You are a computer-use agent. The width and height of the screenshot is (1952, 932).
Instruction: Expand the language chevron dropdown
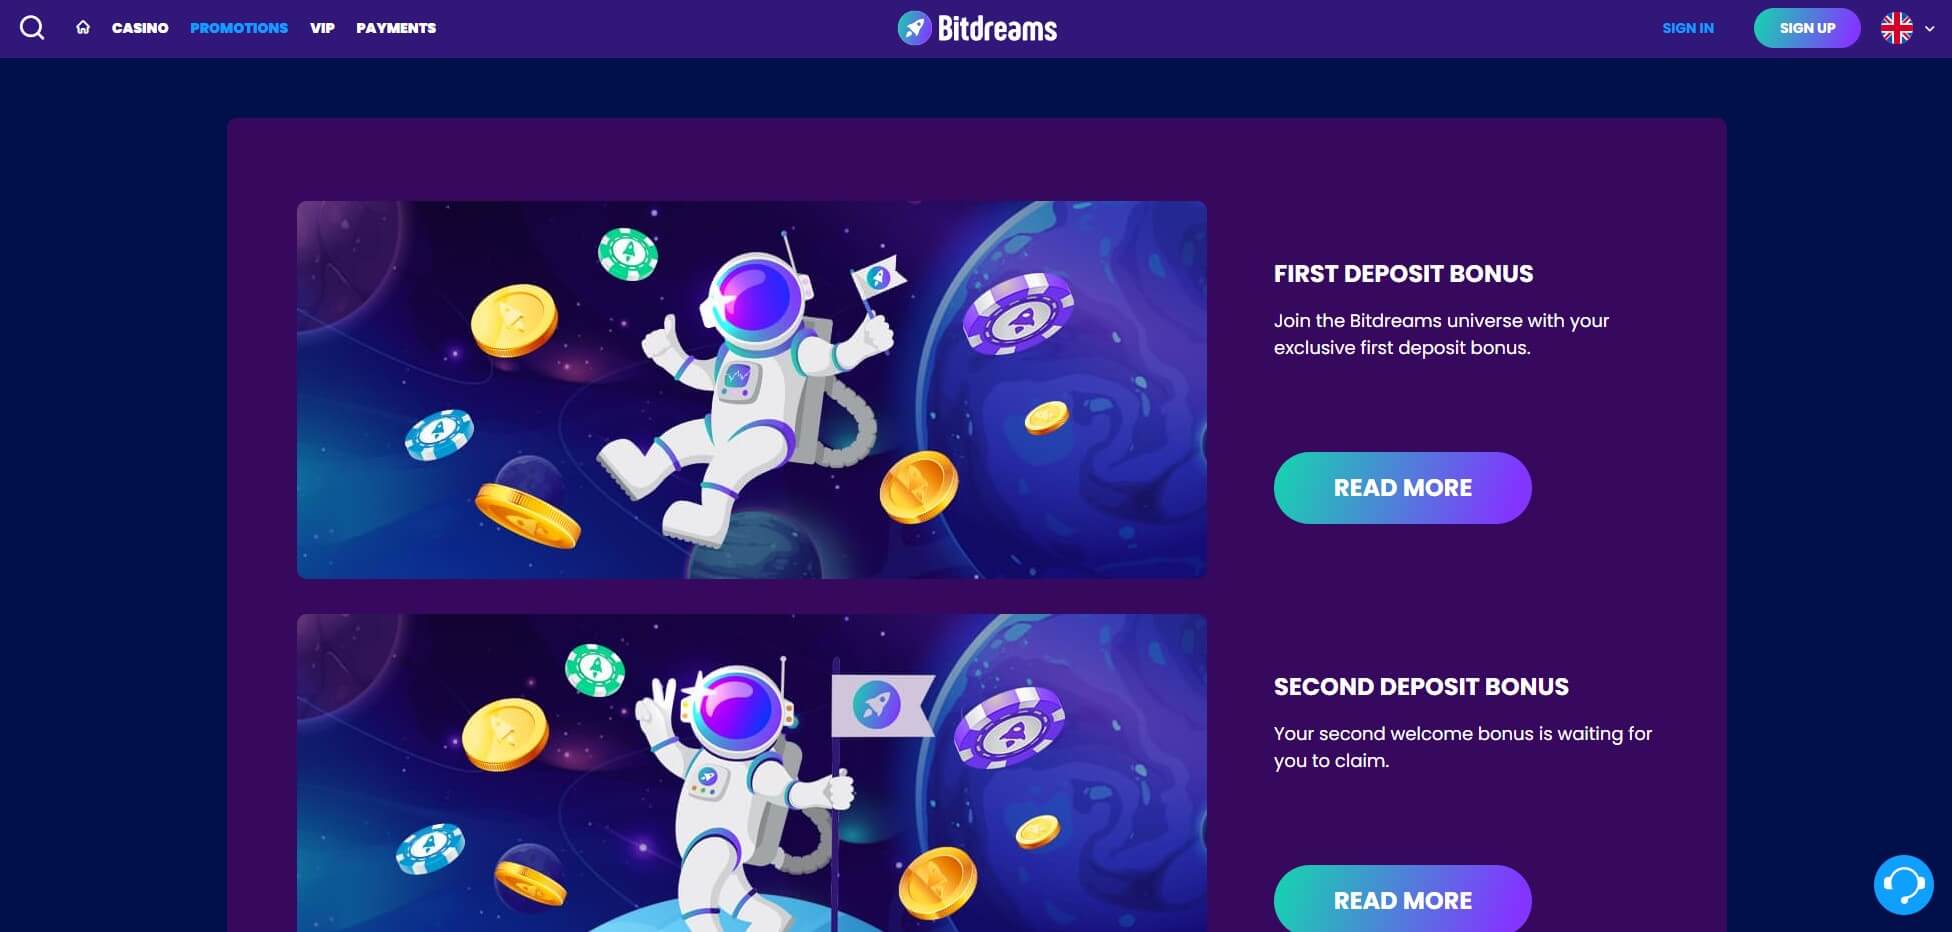pos(1930,29)
